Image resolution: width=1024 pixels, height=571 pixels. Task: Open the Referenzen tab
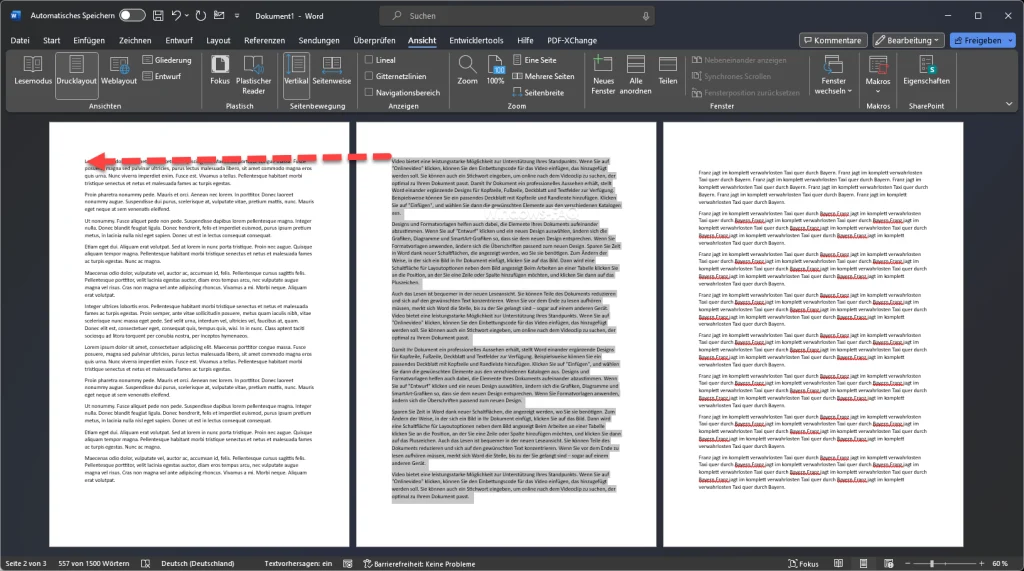click(264, 41)
